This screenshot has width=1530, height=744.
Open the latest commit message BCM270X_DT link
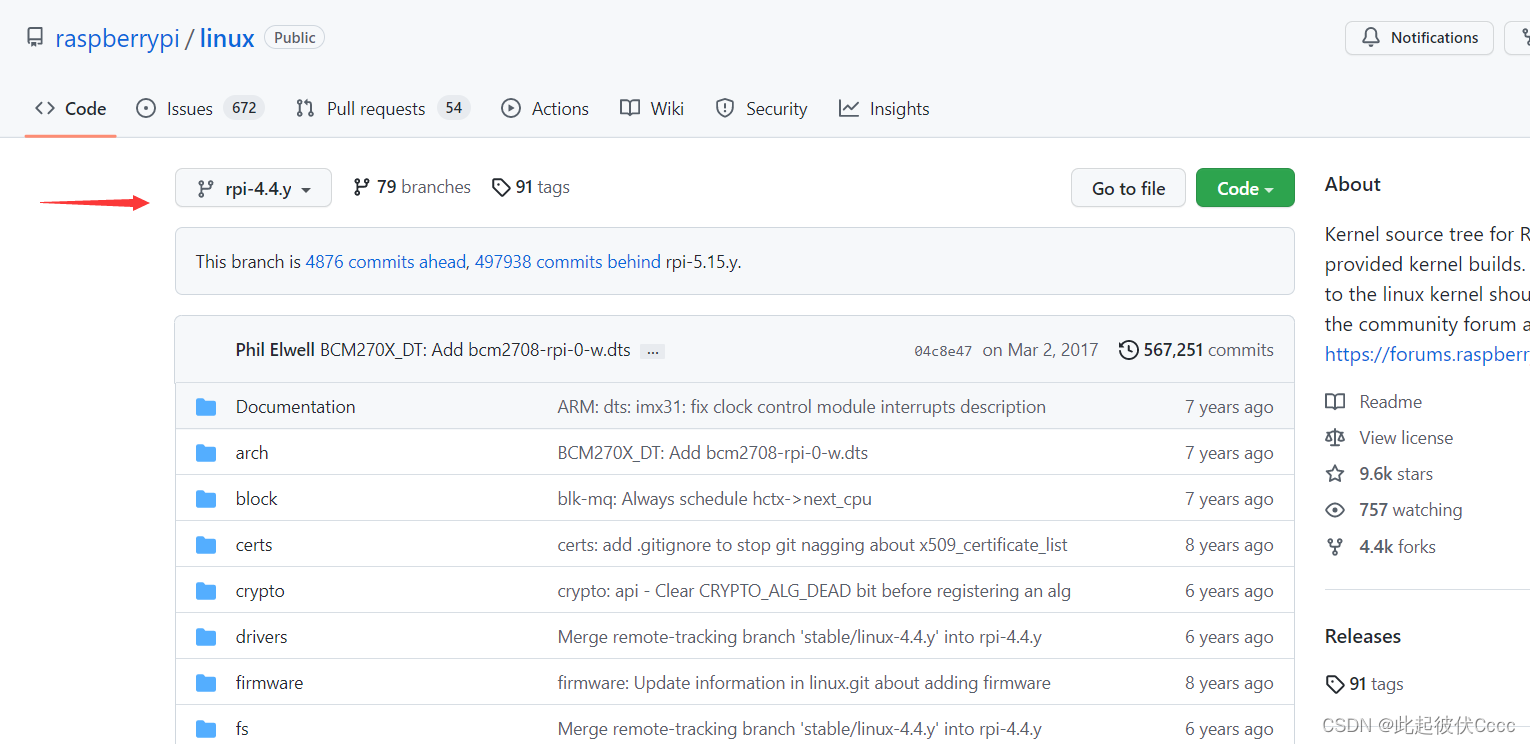point(475,350)
